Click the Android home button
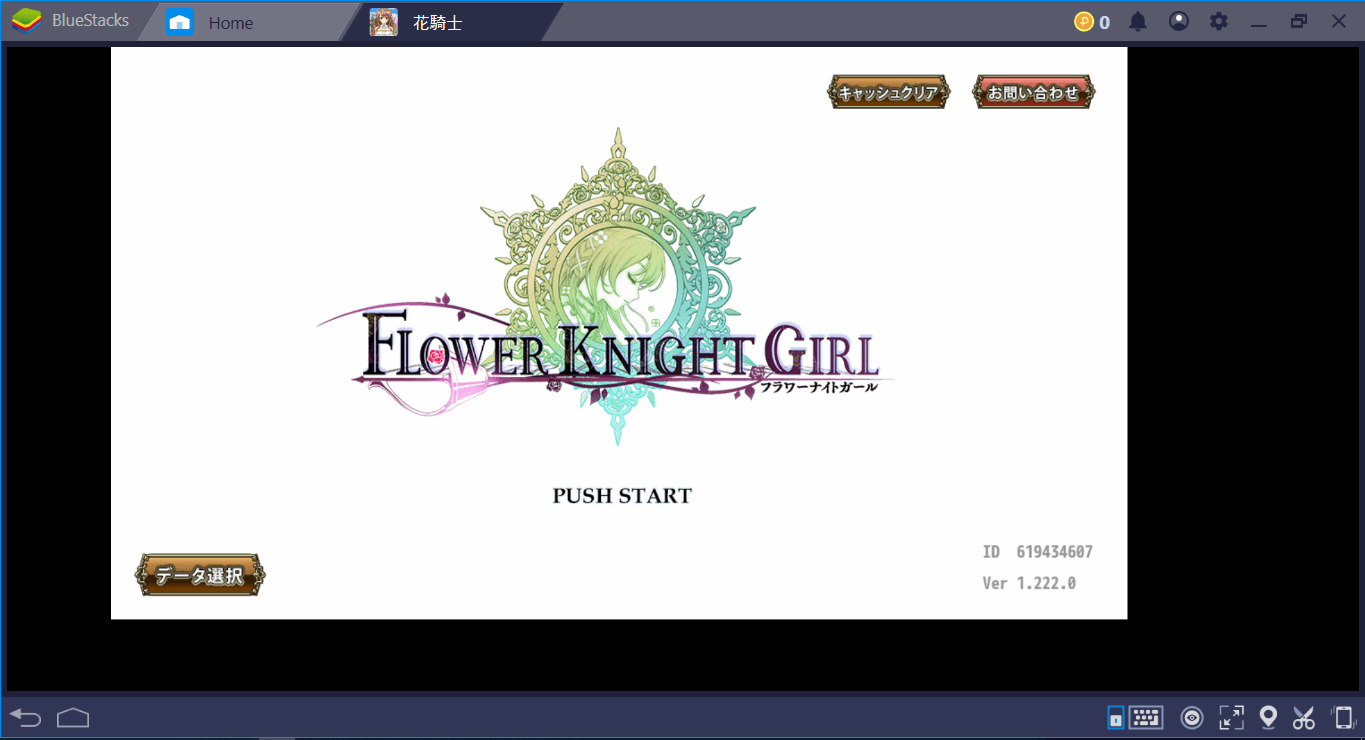 pyautogui.click(x=73, y=717)
